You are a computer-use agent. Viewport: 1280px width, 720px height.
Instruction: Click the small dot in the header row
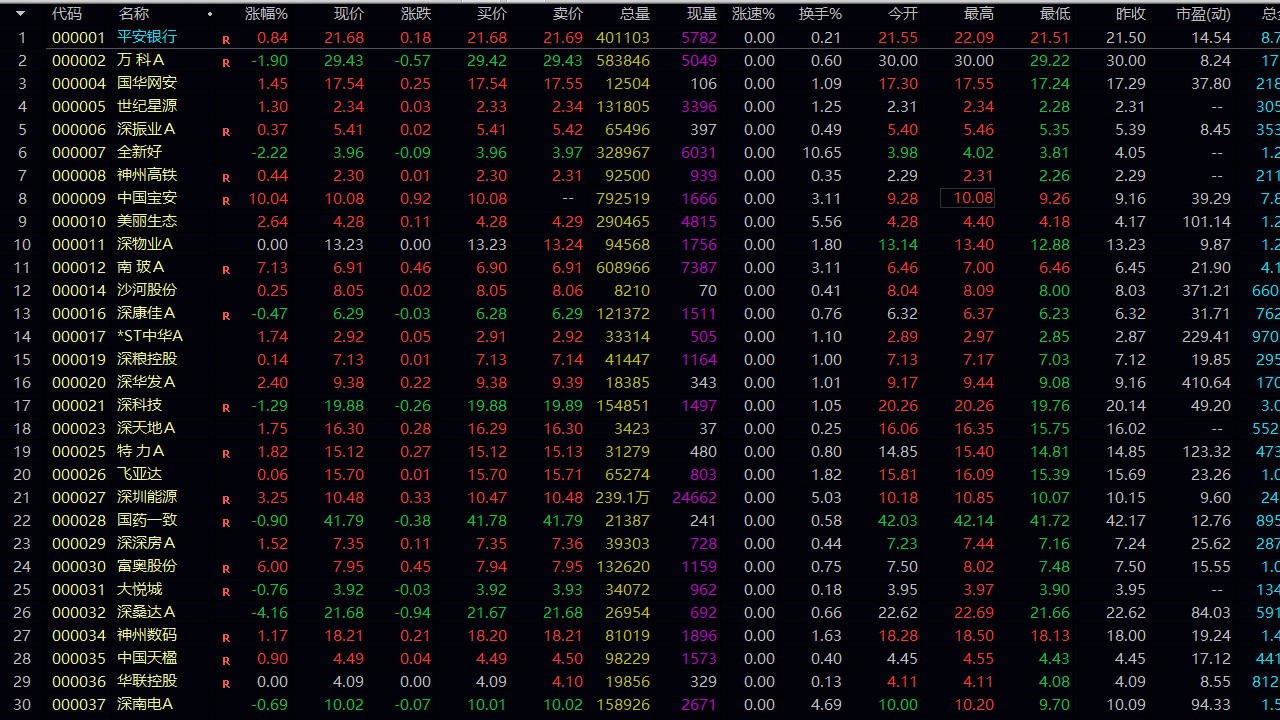tap(210, 15)
